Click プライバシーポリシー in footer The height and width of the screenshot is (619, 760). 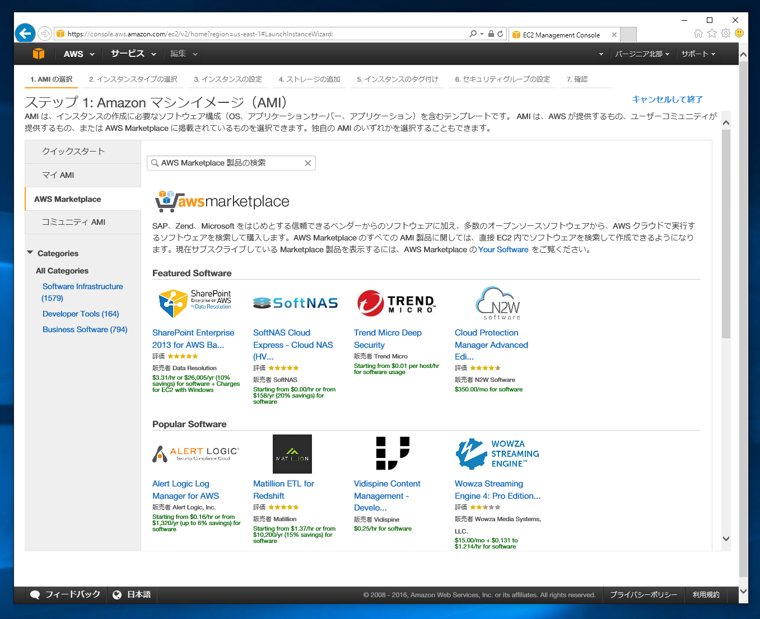pos(643,595)
